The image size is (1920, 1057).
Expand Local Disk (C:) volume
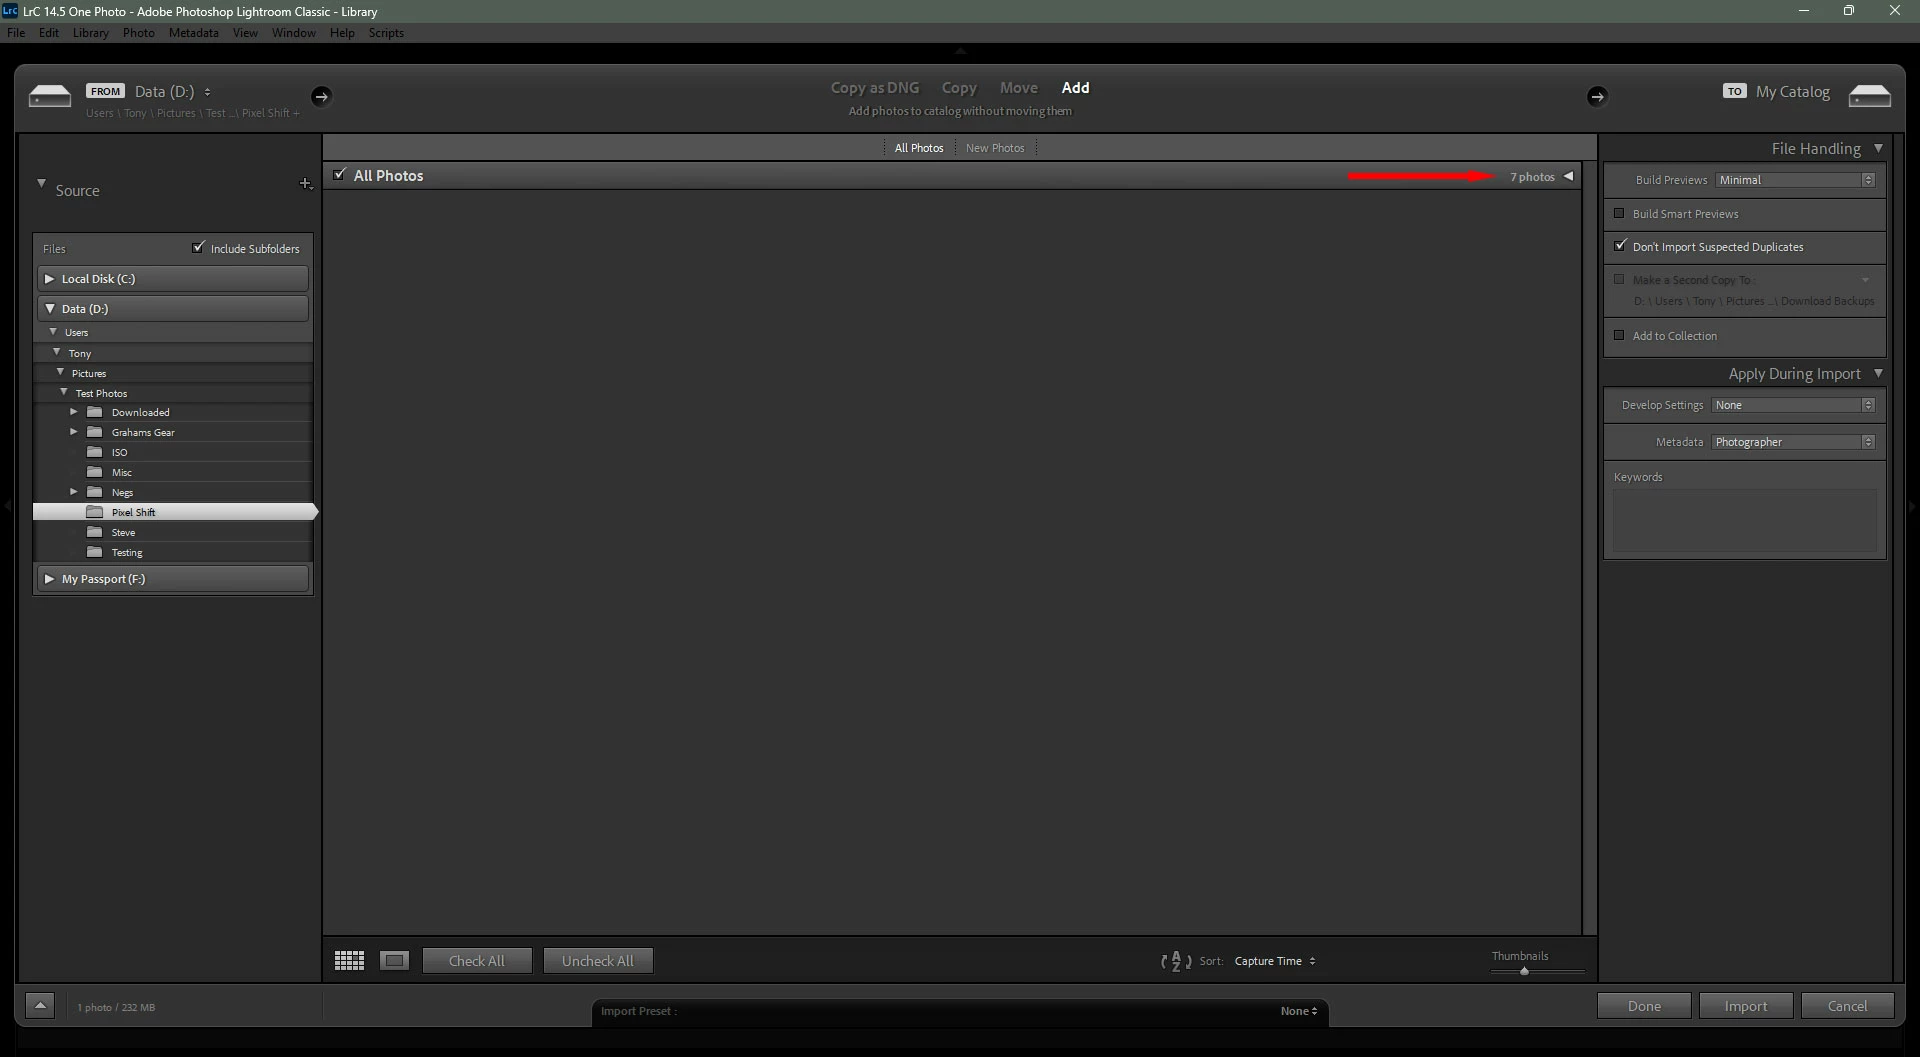(49, 279)
